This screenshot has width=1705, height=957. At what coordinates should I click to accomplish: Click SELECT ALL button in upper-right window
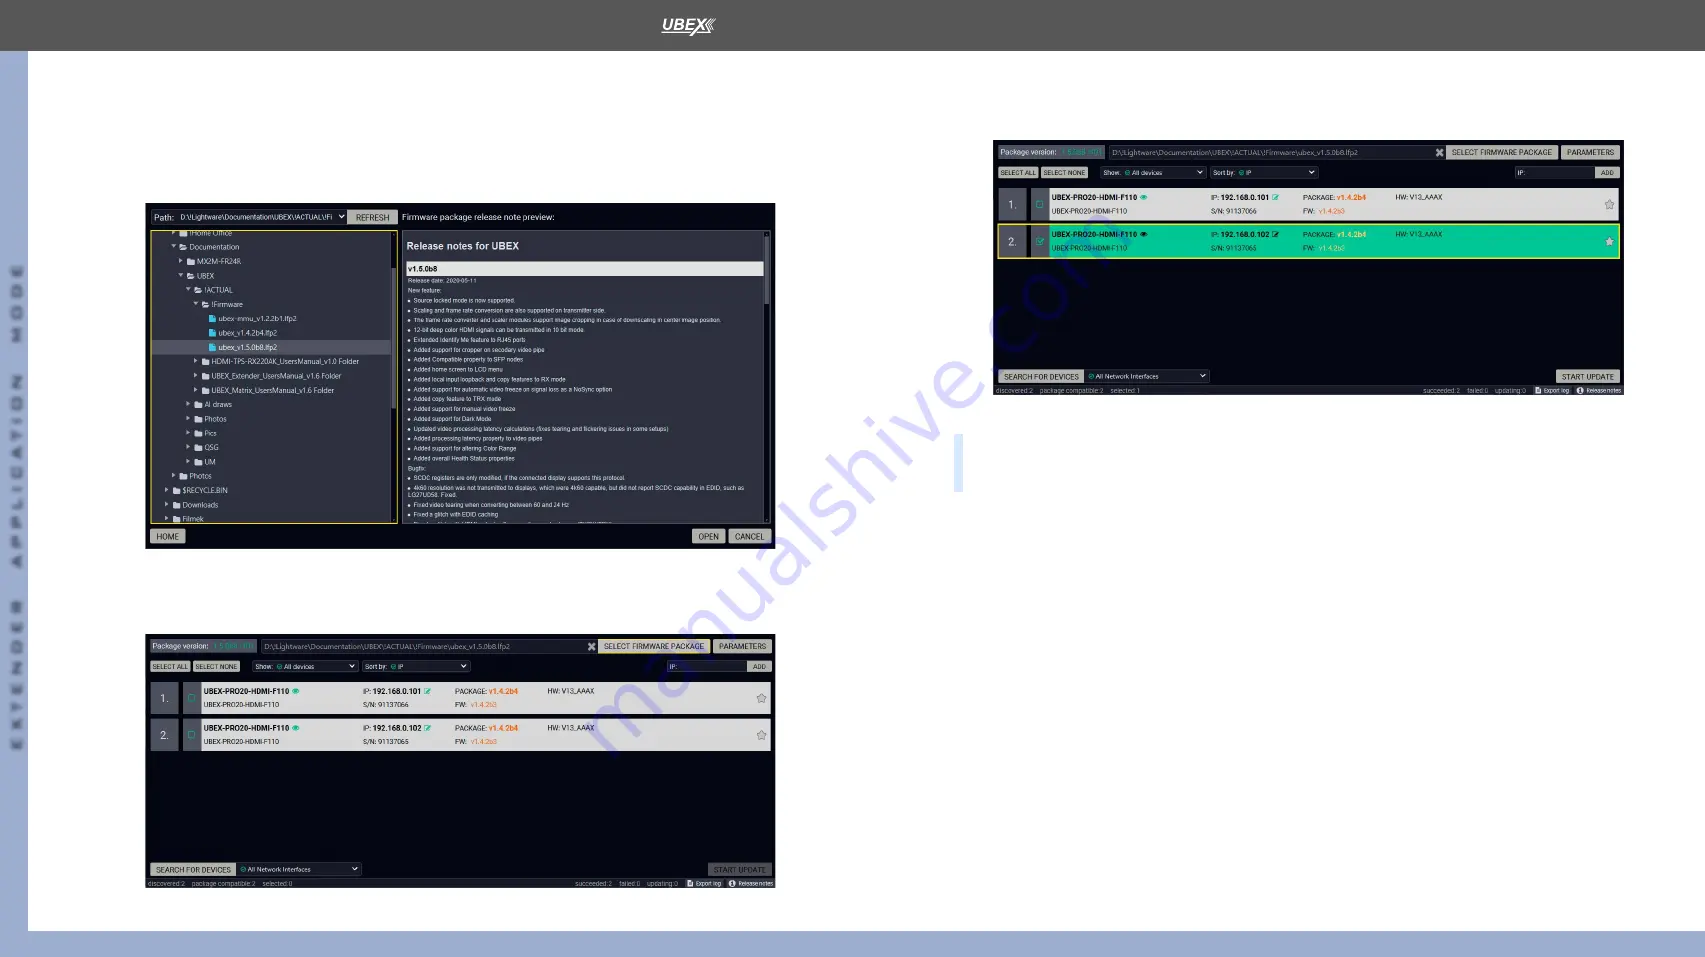click(x=1018, y=173)
